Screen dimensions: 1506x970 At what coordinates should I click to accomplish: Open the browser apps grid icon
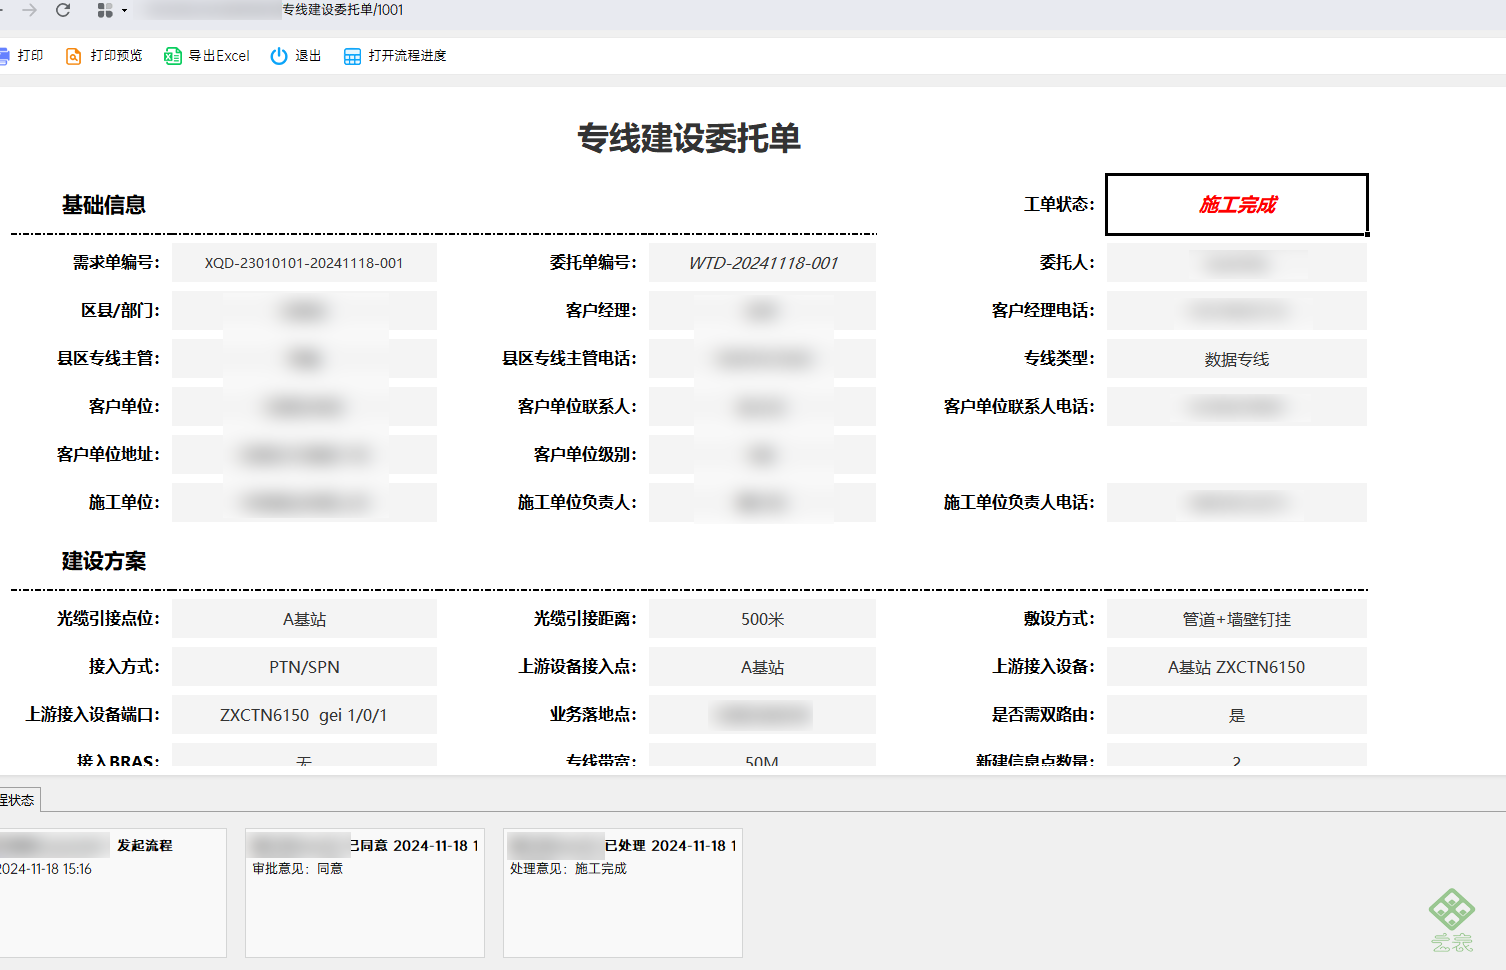pyautogui.click(x=105, y=10)
